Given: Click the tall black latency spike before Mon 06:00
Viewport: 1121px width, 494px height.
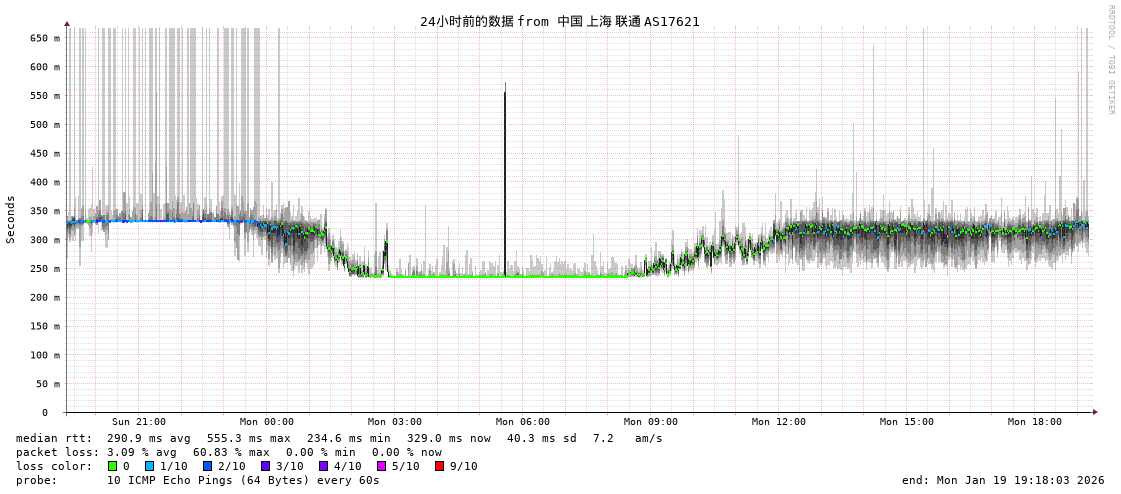Looking at the screenshot, I should click(505, 180).
